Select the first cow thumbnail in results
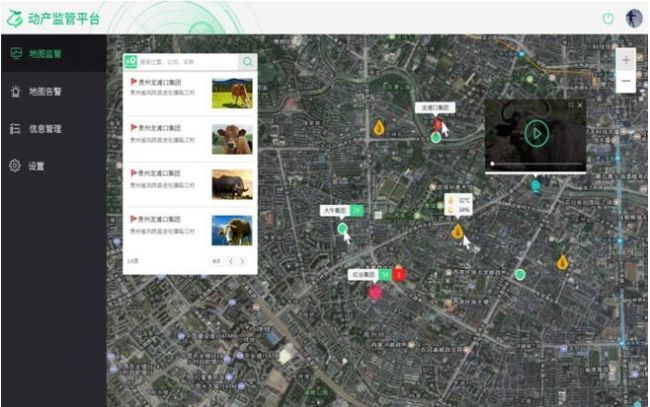This screenshot has height=407, width=650. [x=232, y=94]
